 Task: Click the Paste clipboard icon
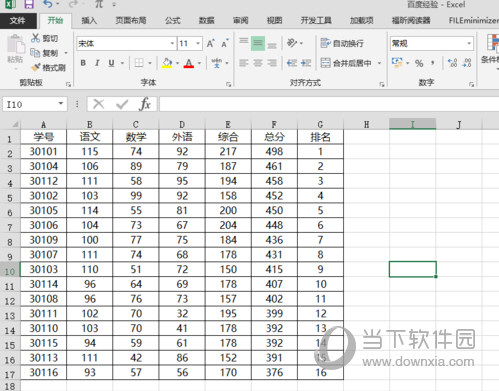[15, 44]
